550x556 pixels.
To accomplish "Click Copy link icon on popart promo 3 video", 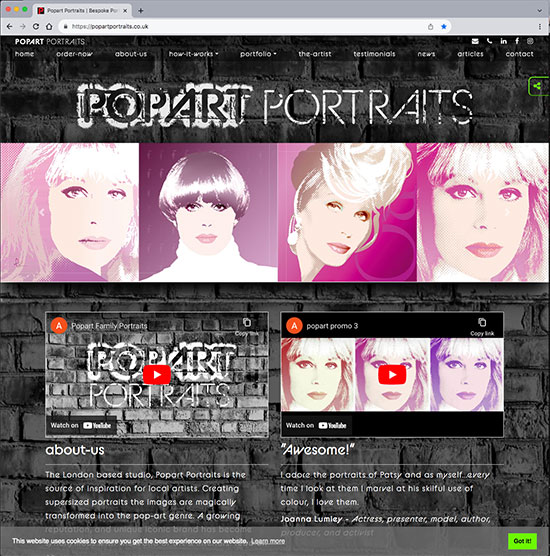I will click(482, 322).
